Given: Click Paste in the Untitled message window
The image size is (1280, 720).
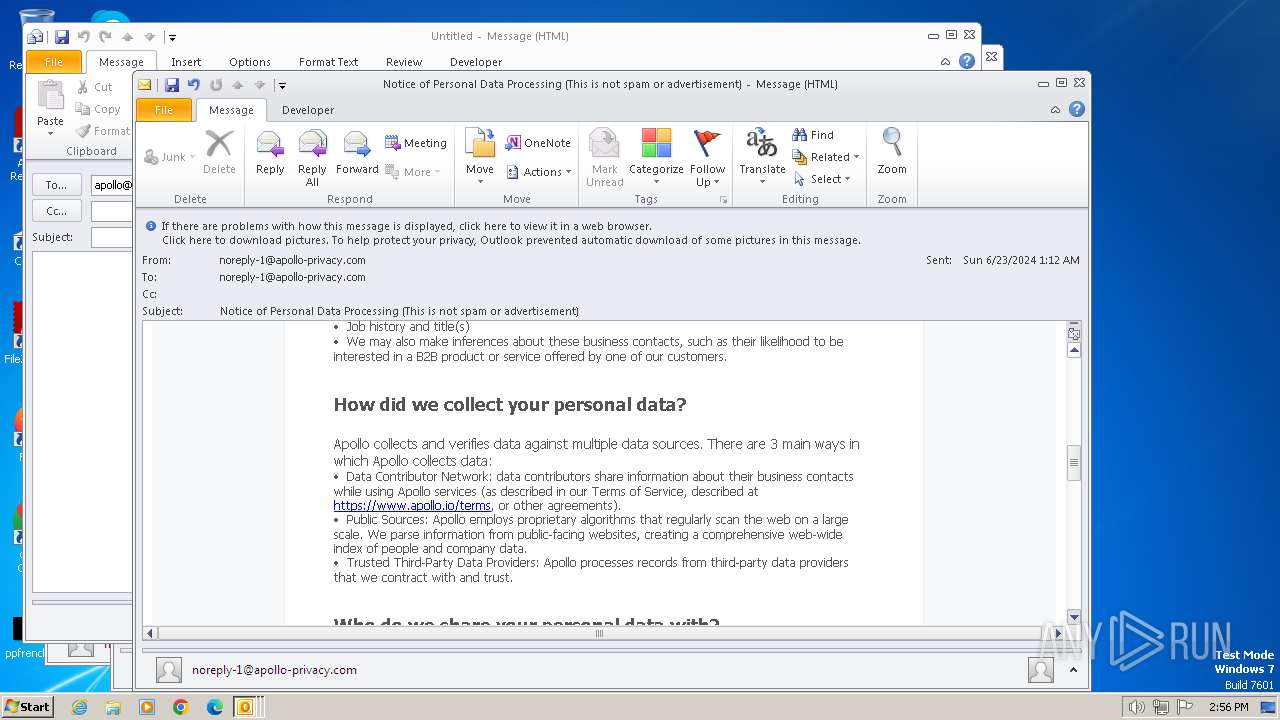Looking at the screenshot, I should 50,109.
